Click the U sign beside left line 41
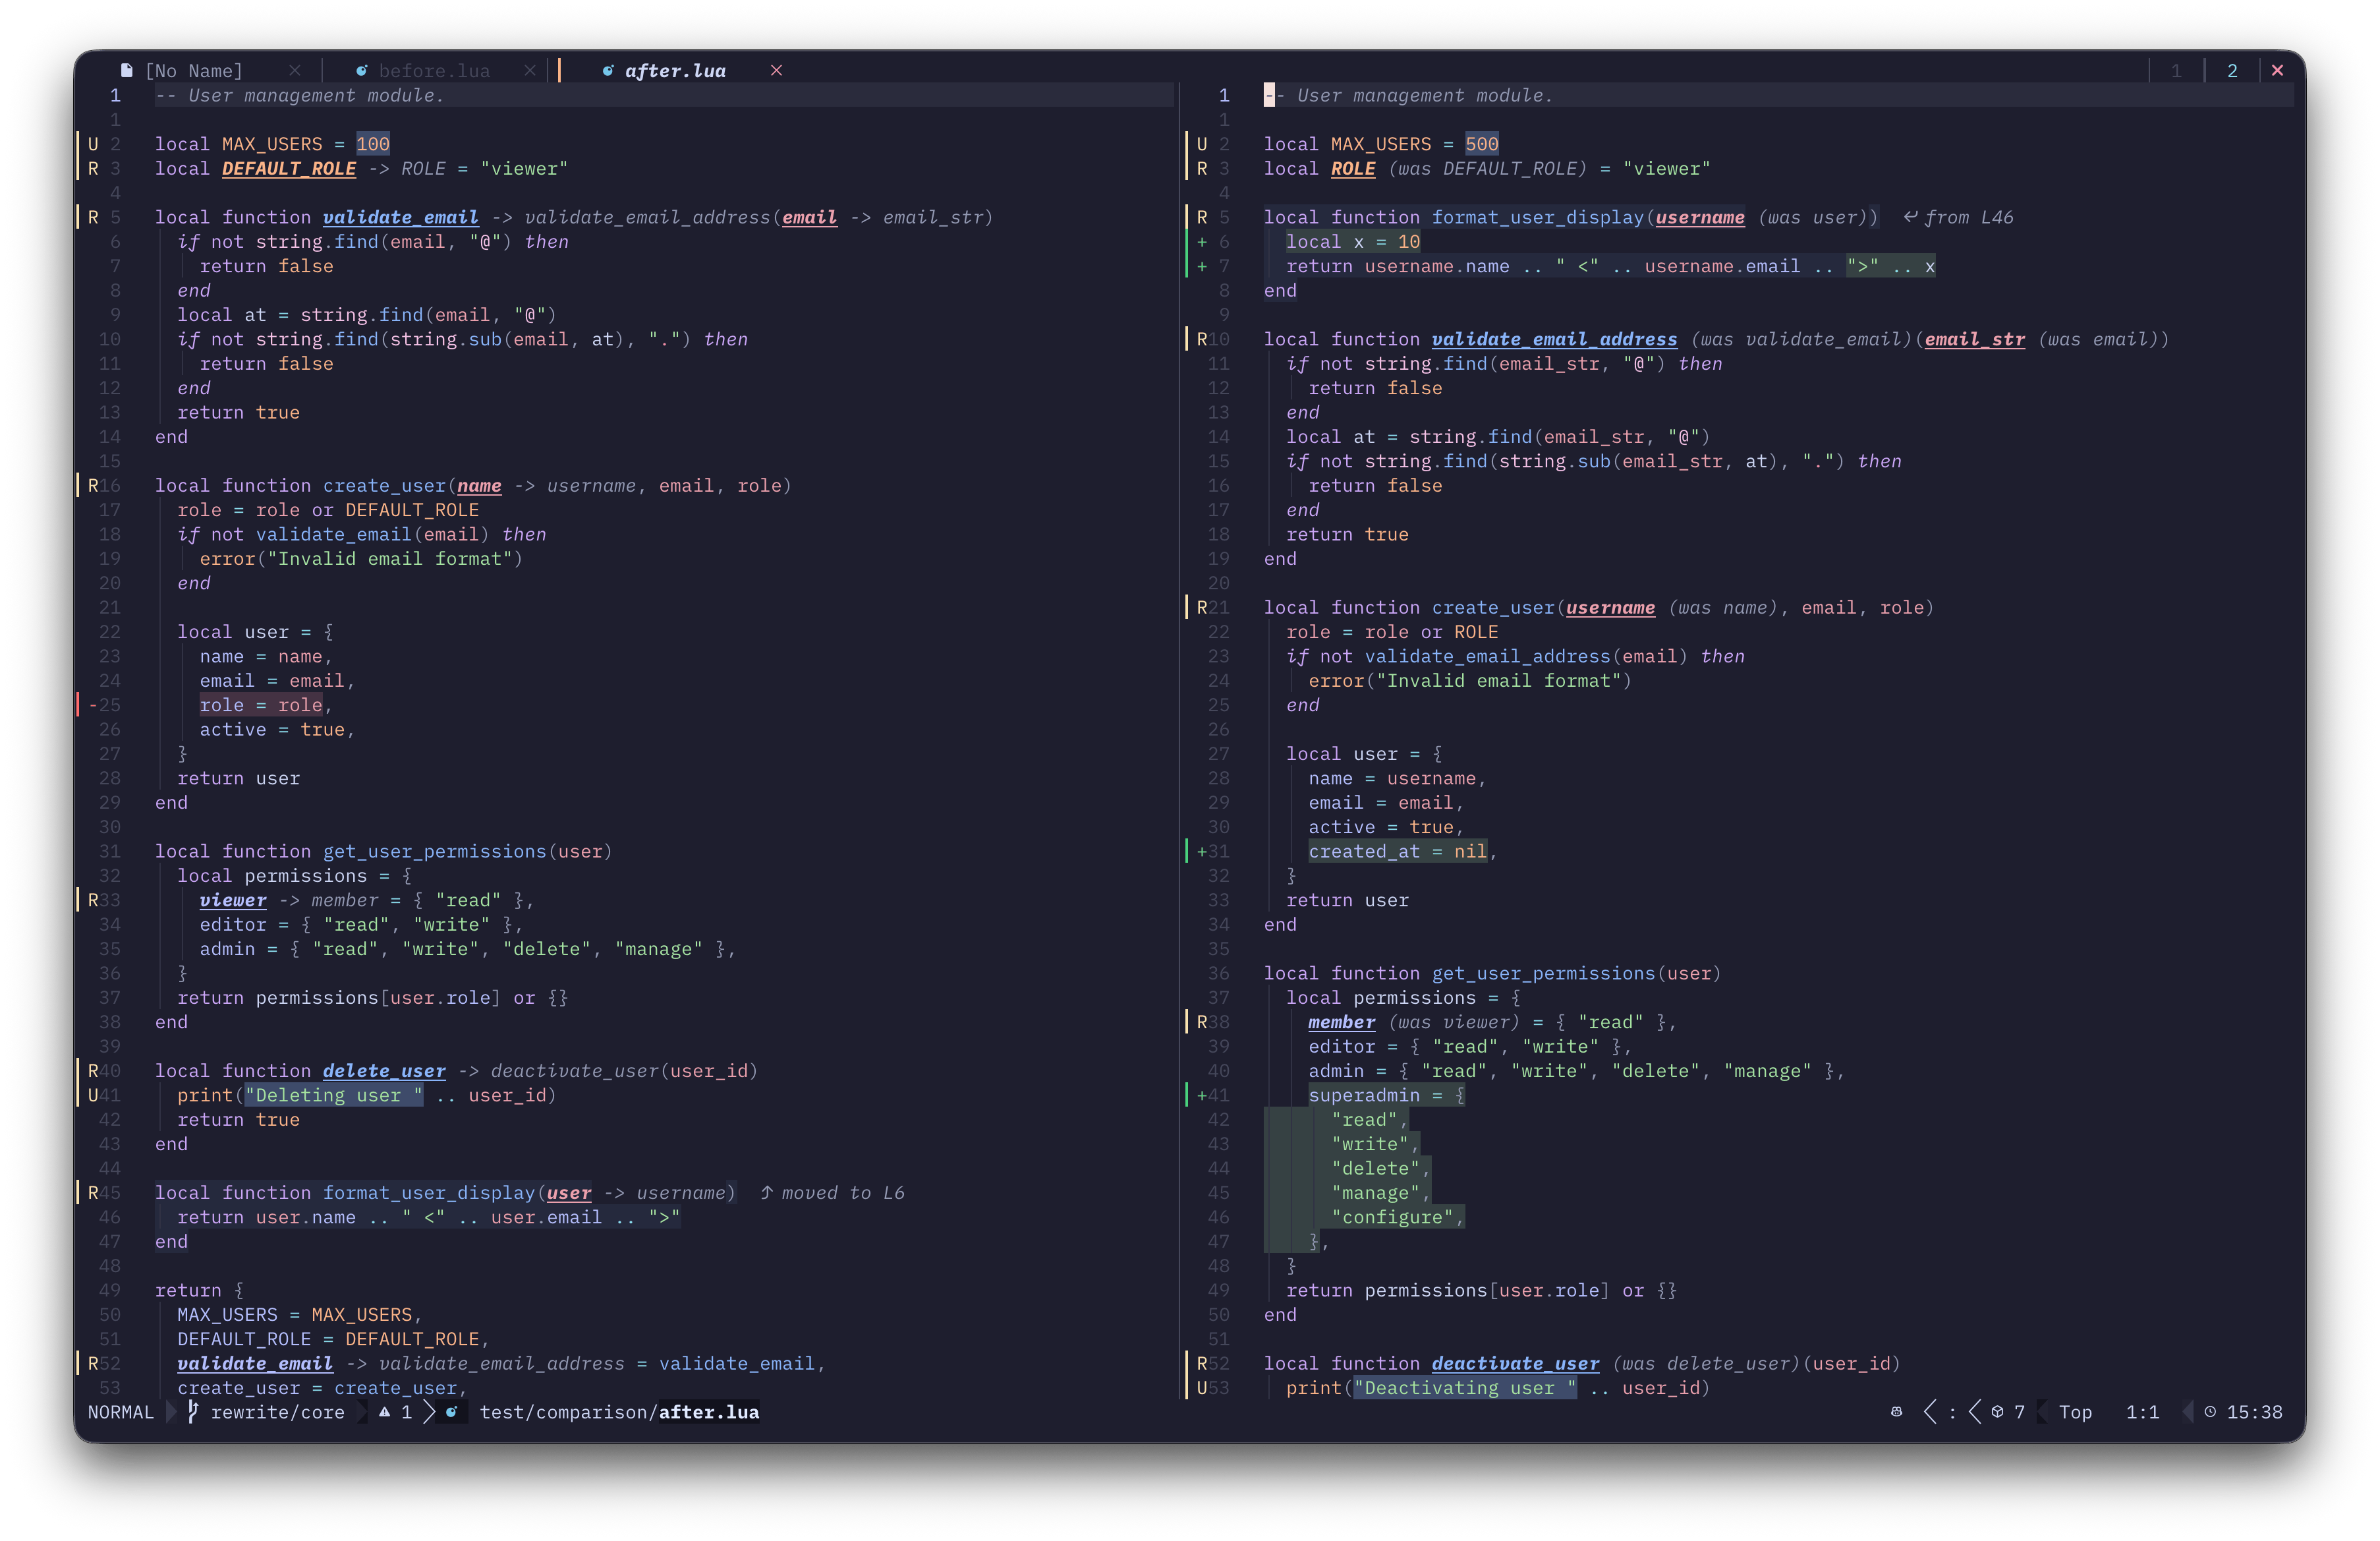This screenshot has width=2380, height=1541. pyautogui.click(x=93, y=1095)
